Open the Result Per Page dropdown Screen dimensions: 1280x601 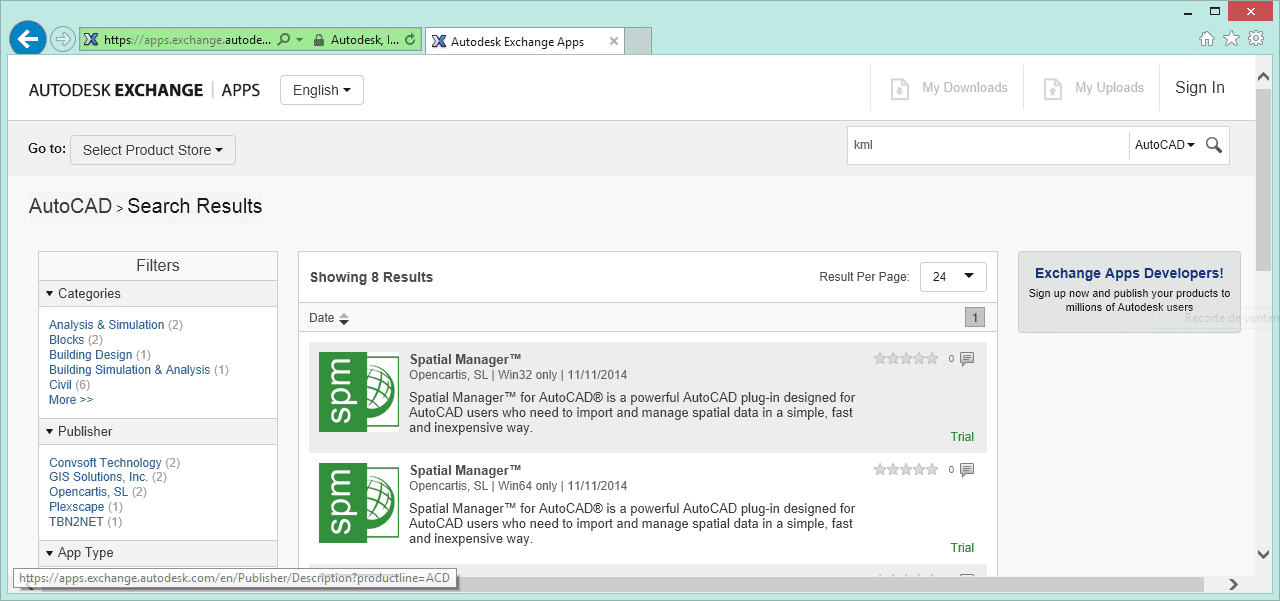pos(953,277)
